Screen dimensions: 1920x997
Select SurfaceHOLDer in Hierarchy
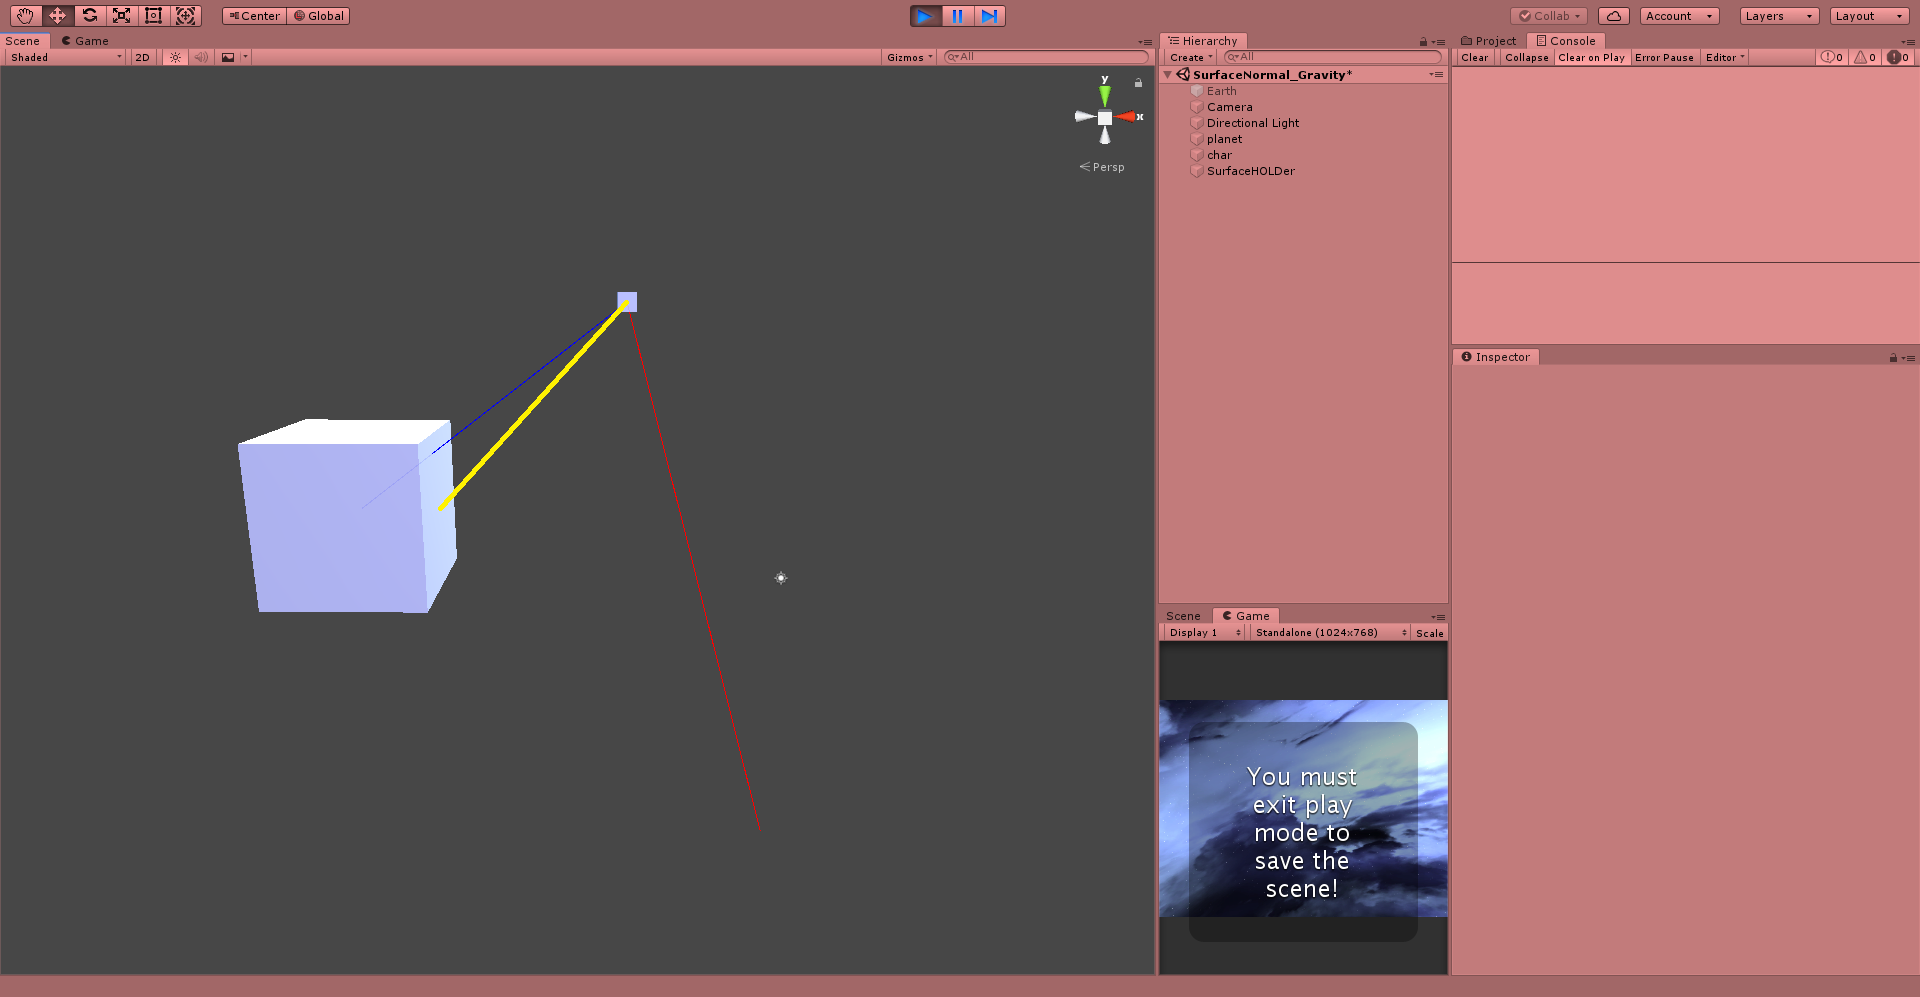1250,171
